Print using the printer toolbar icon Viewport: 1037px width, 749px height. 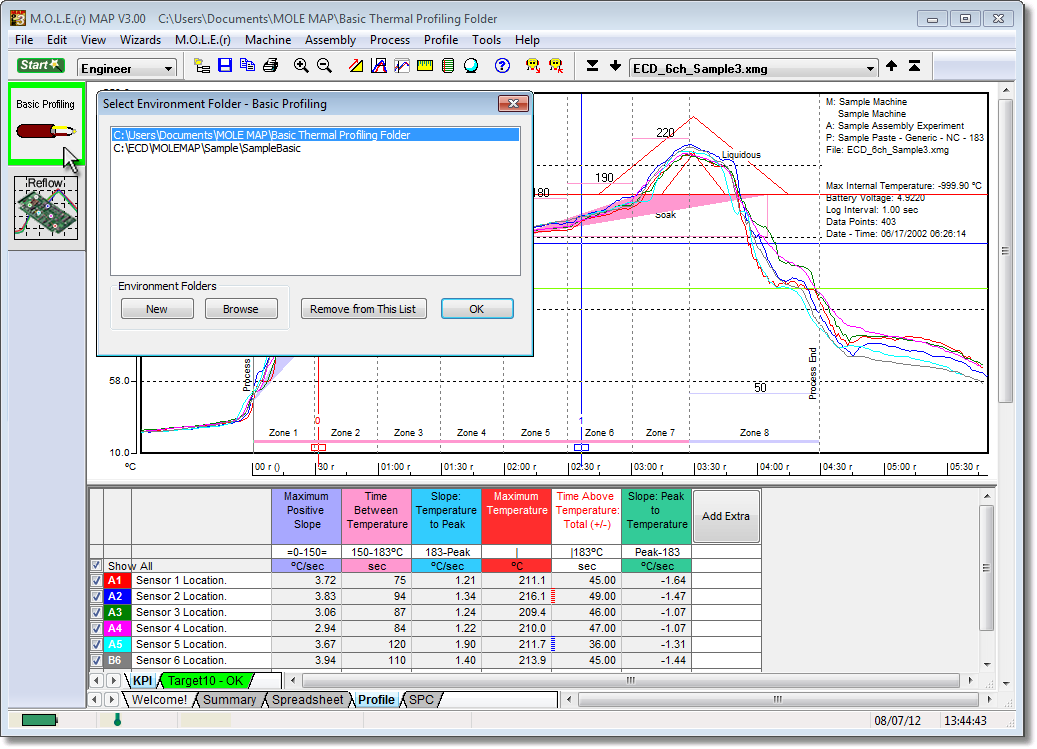click(270, 65)
